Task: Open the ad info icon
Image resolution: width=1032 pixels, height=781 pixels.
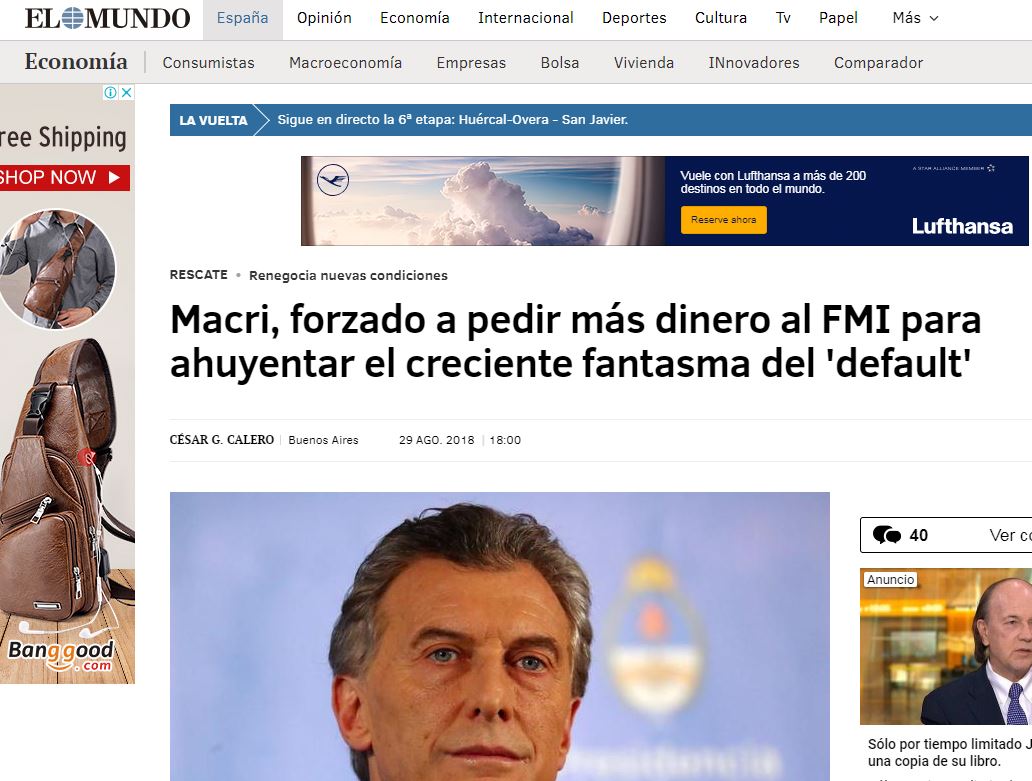Action: [111, 93]
